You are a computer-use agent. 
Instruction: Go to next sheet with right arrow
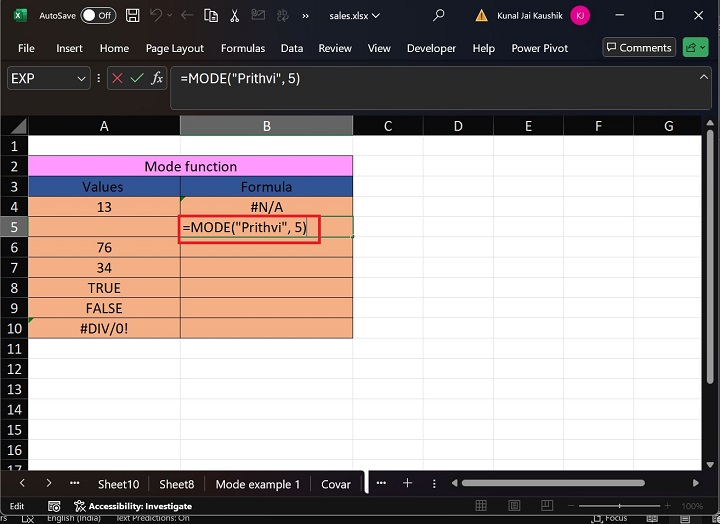pyautogui.click(x=49, y=483)
